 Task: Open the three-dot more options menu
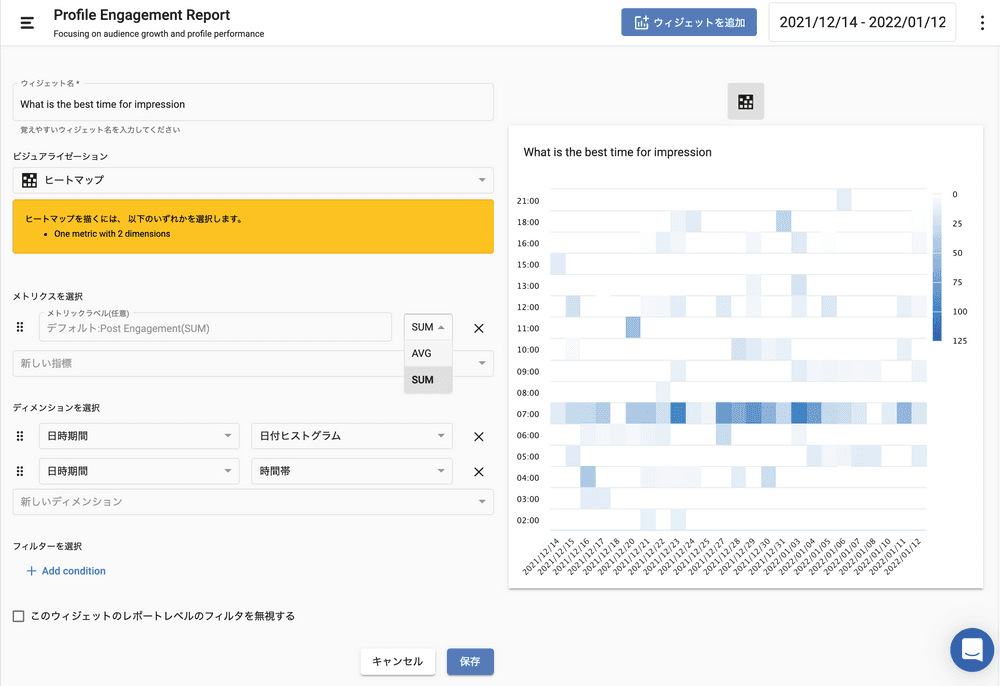[982, 23]
